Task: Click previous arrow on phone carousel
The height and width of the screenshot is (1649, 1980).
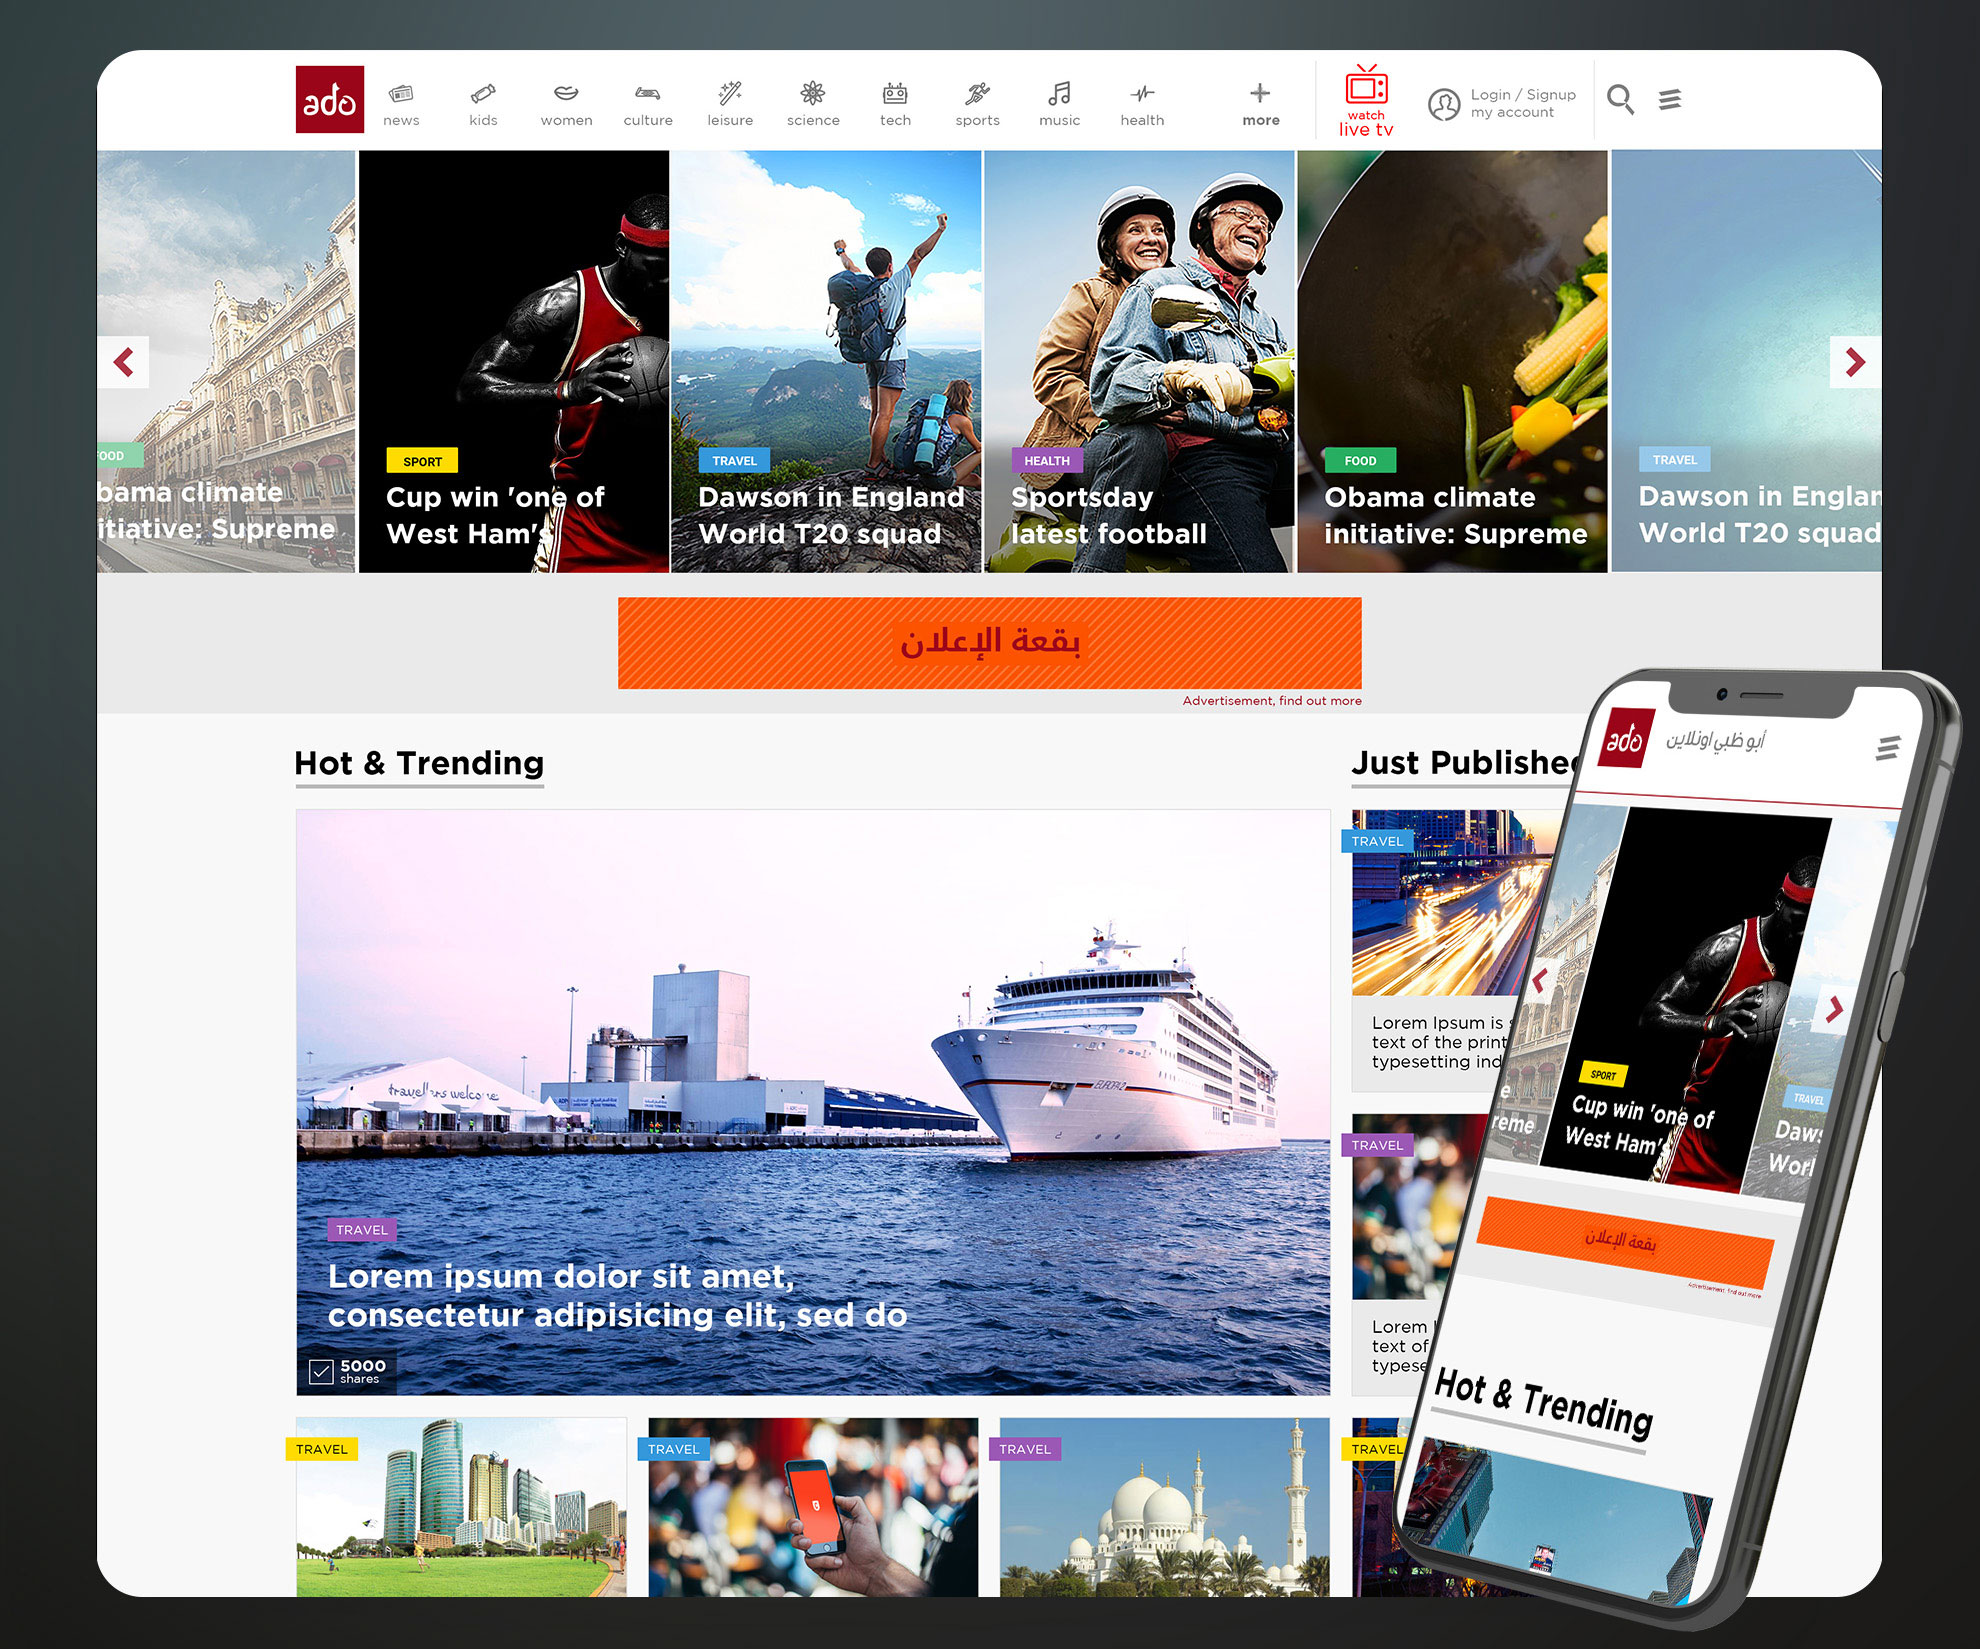Action: 1541,981
